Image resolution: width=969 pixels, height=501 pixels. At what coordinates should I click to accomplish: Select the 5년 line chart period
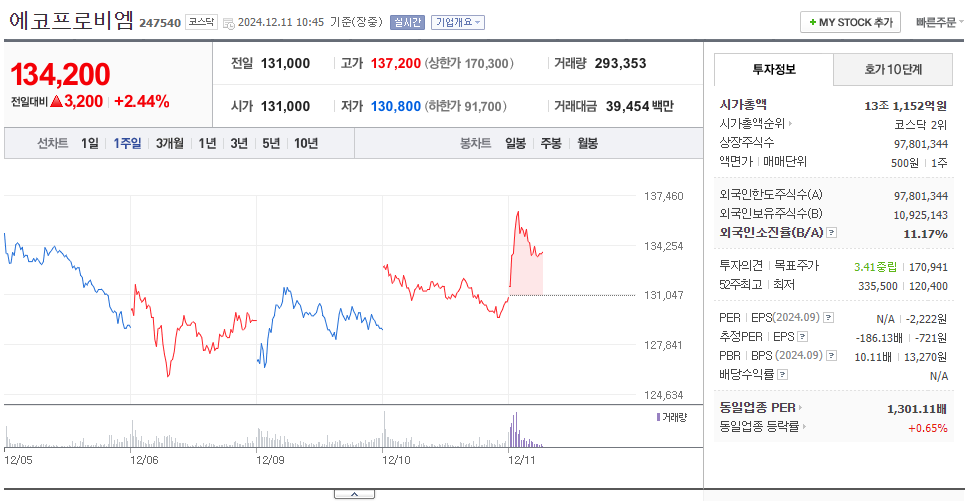(x=271, y=143)
